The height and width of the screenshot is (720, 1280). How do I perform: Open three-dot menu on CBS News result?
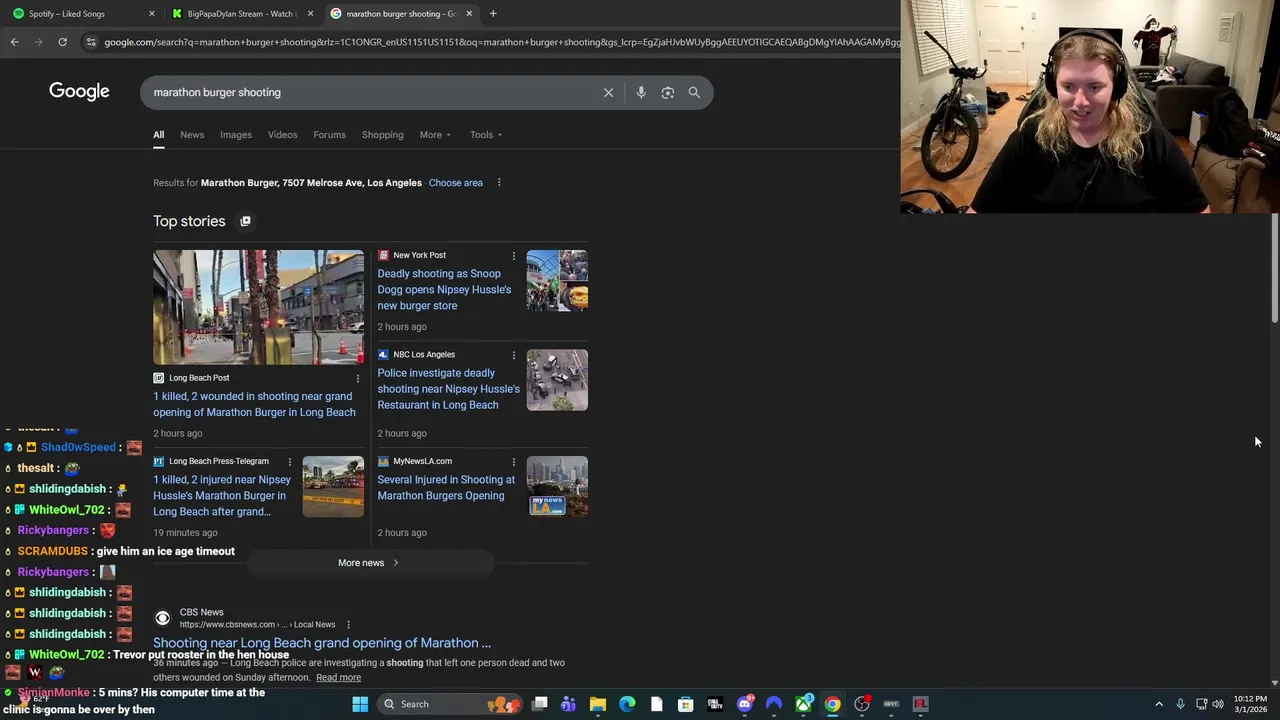(348, 625)
